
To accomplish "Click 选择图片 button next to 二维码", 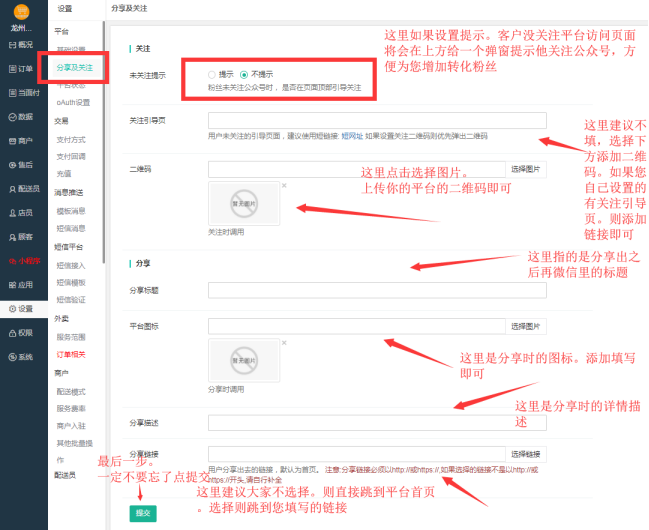I will coord(526,169).
